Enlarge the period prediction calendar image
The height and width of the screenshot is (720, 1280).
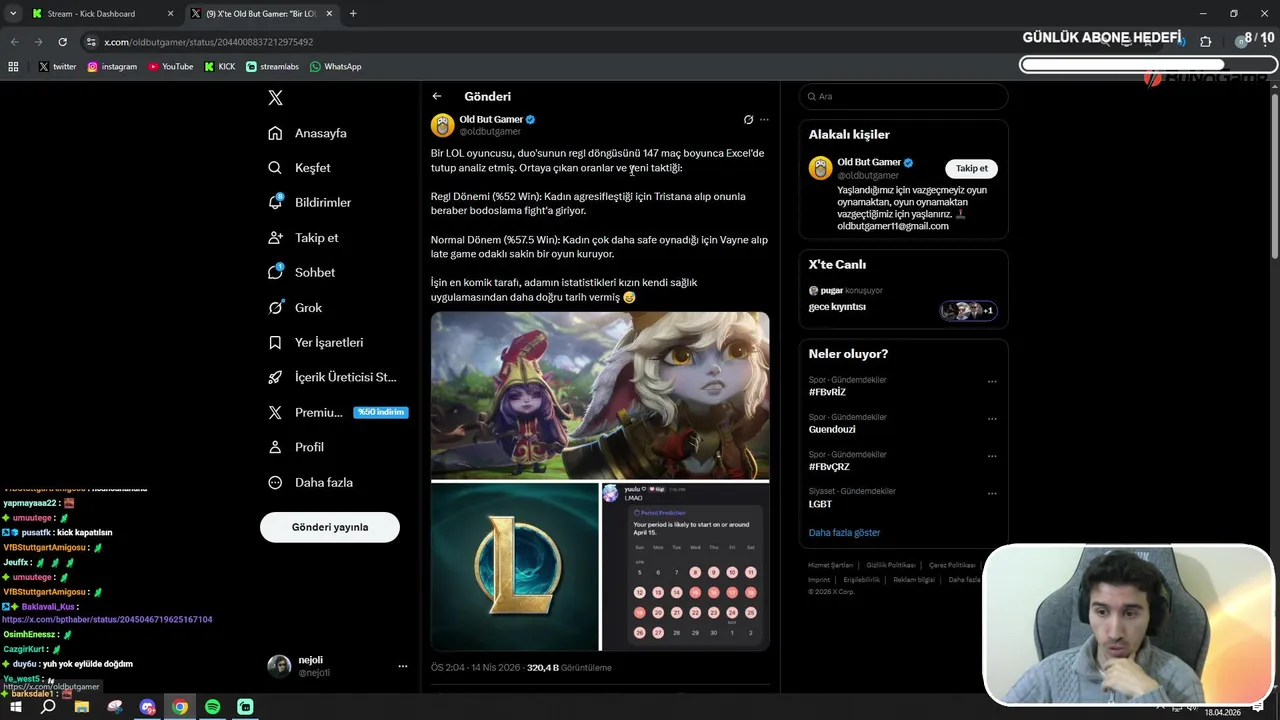[685, 567]
